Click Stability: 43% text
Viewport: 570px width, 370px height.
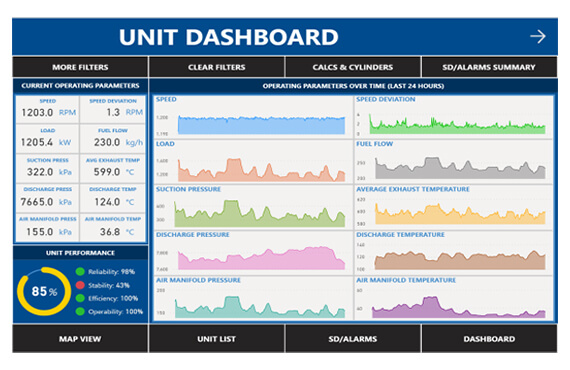[x=109, y=285]
